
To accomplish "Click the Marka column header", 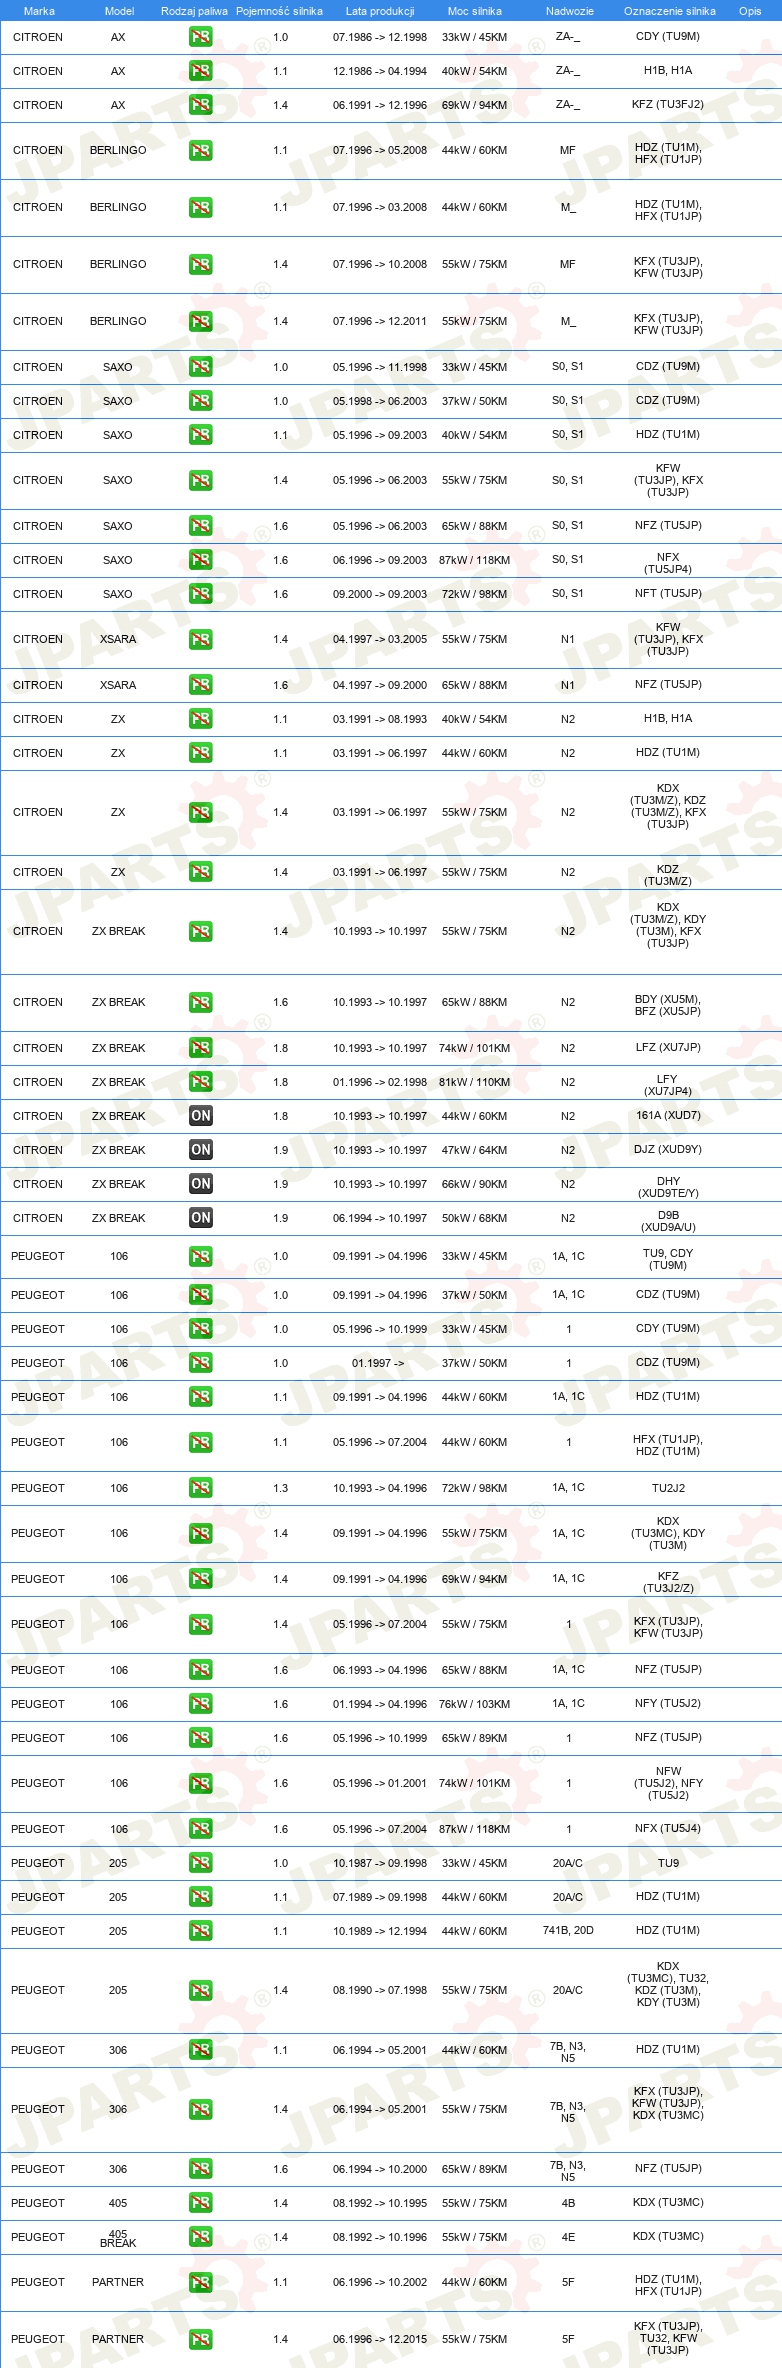I will 39,11.
